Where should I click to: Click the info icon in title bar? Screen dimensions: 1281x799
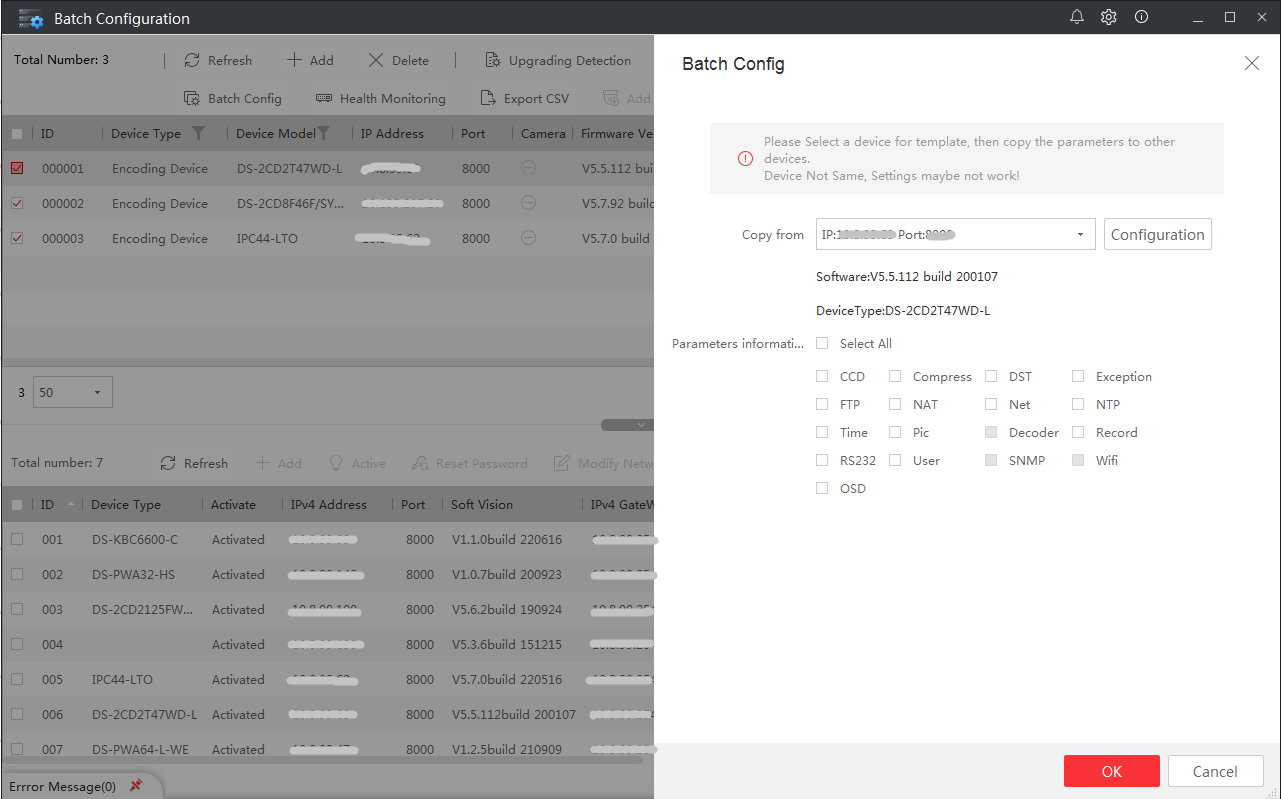click(1141, 17)
